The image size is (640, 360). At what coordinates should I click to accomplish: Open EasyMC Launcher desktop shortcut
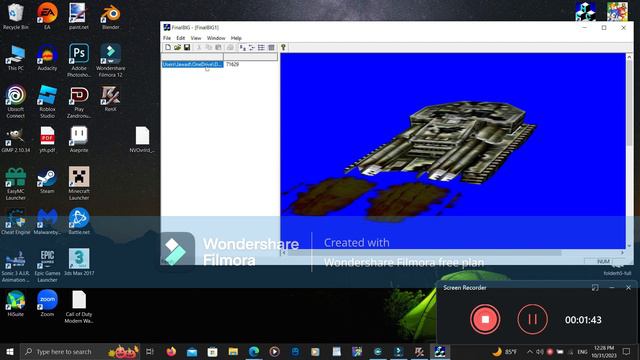(x=16, y=184)
